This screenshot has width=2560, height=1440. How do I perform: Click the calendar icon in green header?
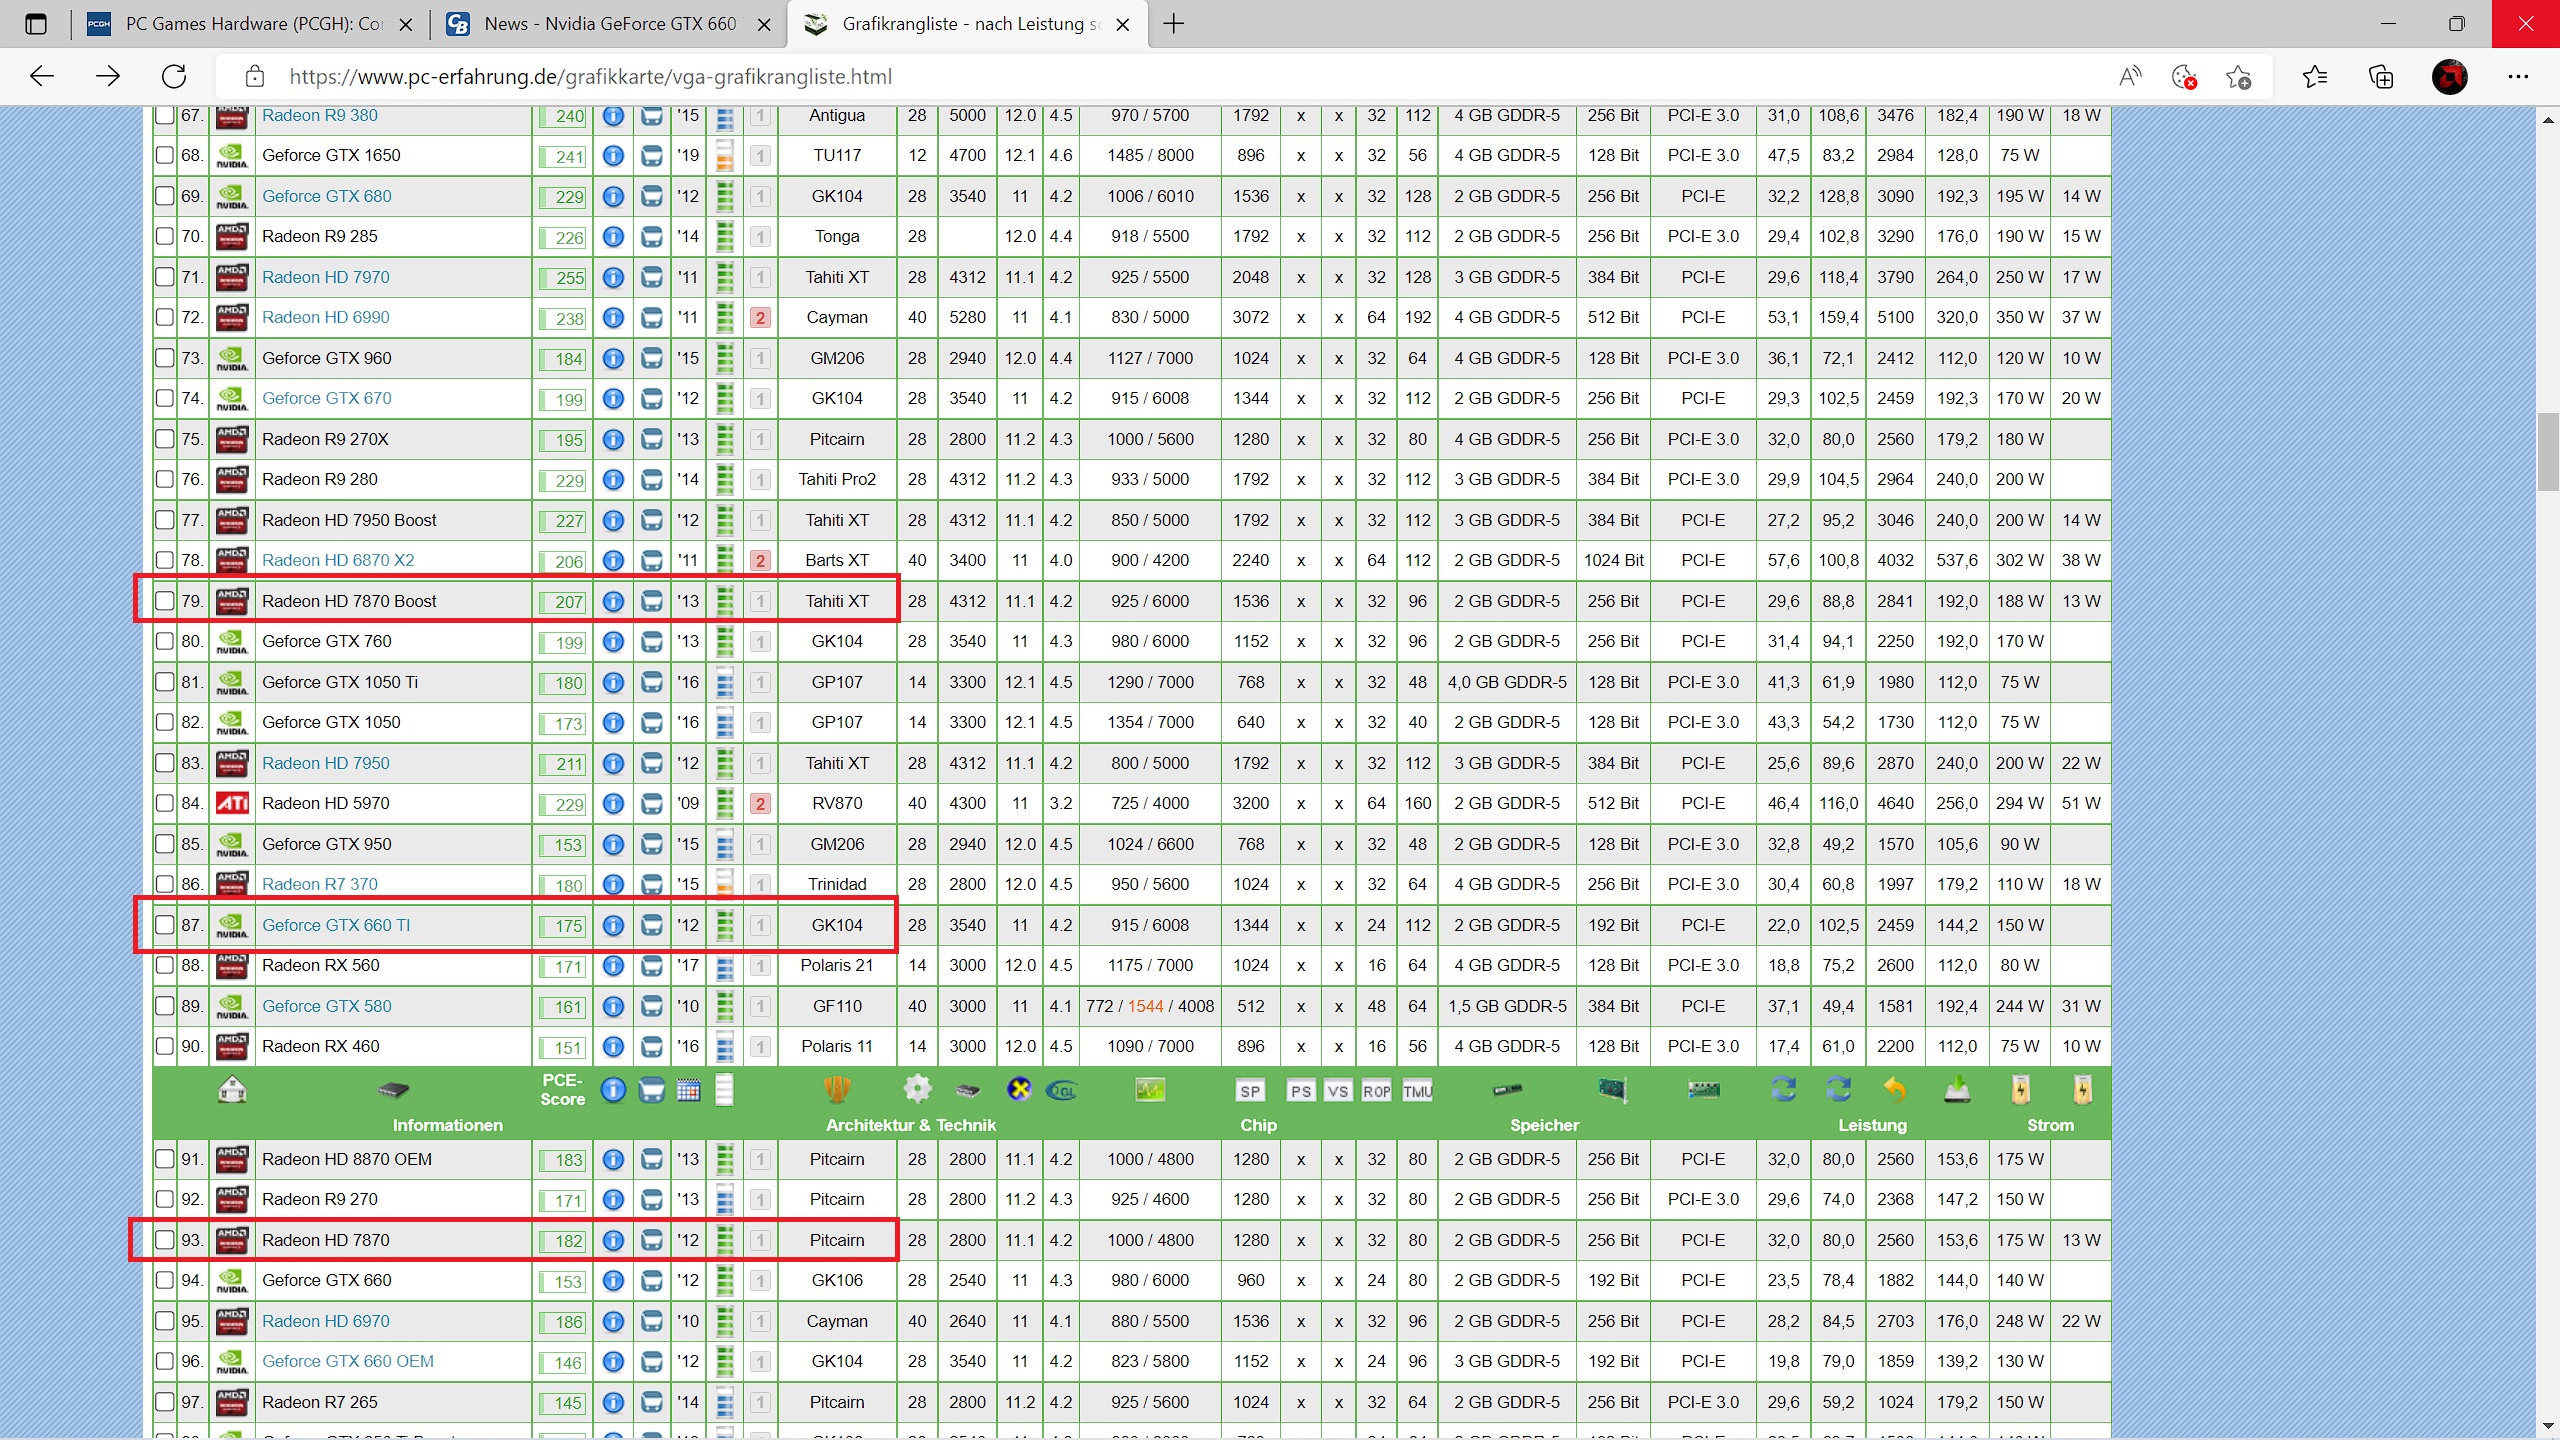pos(688,1090)
